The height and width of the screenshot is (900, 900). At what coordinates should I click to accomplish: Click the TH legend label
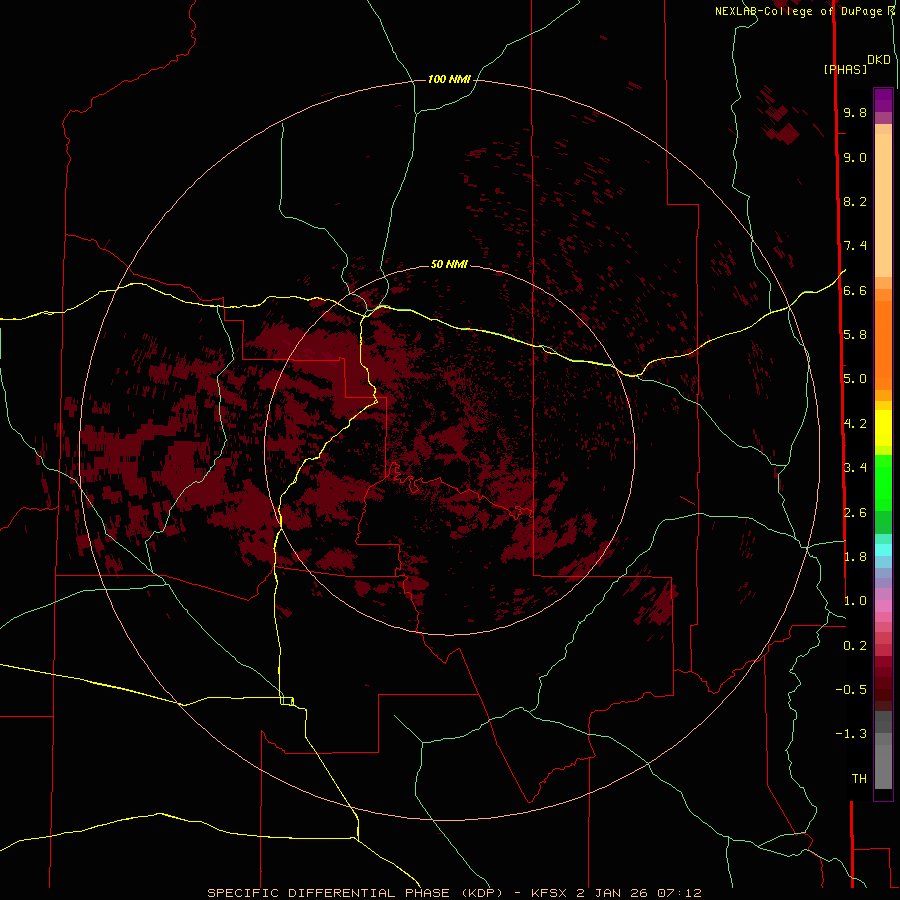click(859, 779)
